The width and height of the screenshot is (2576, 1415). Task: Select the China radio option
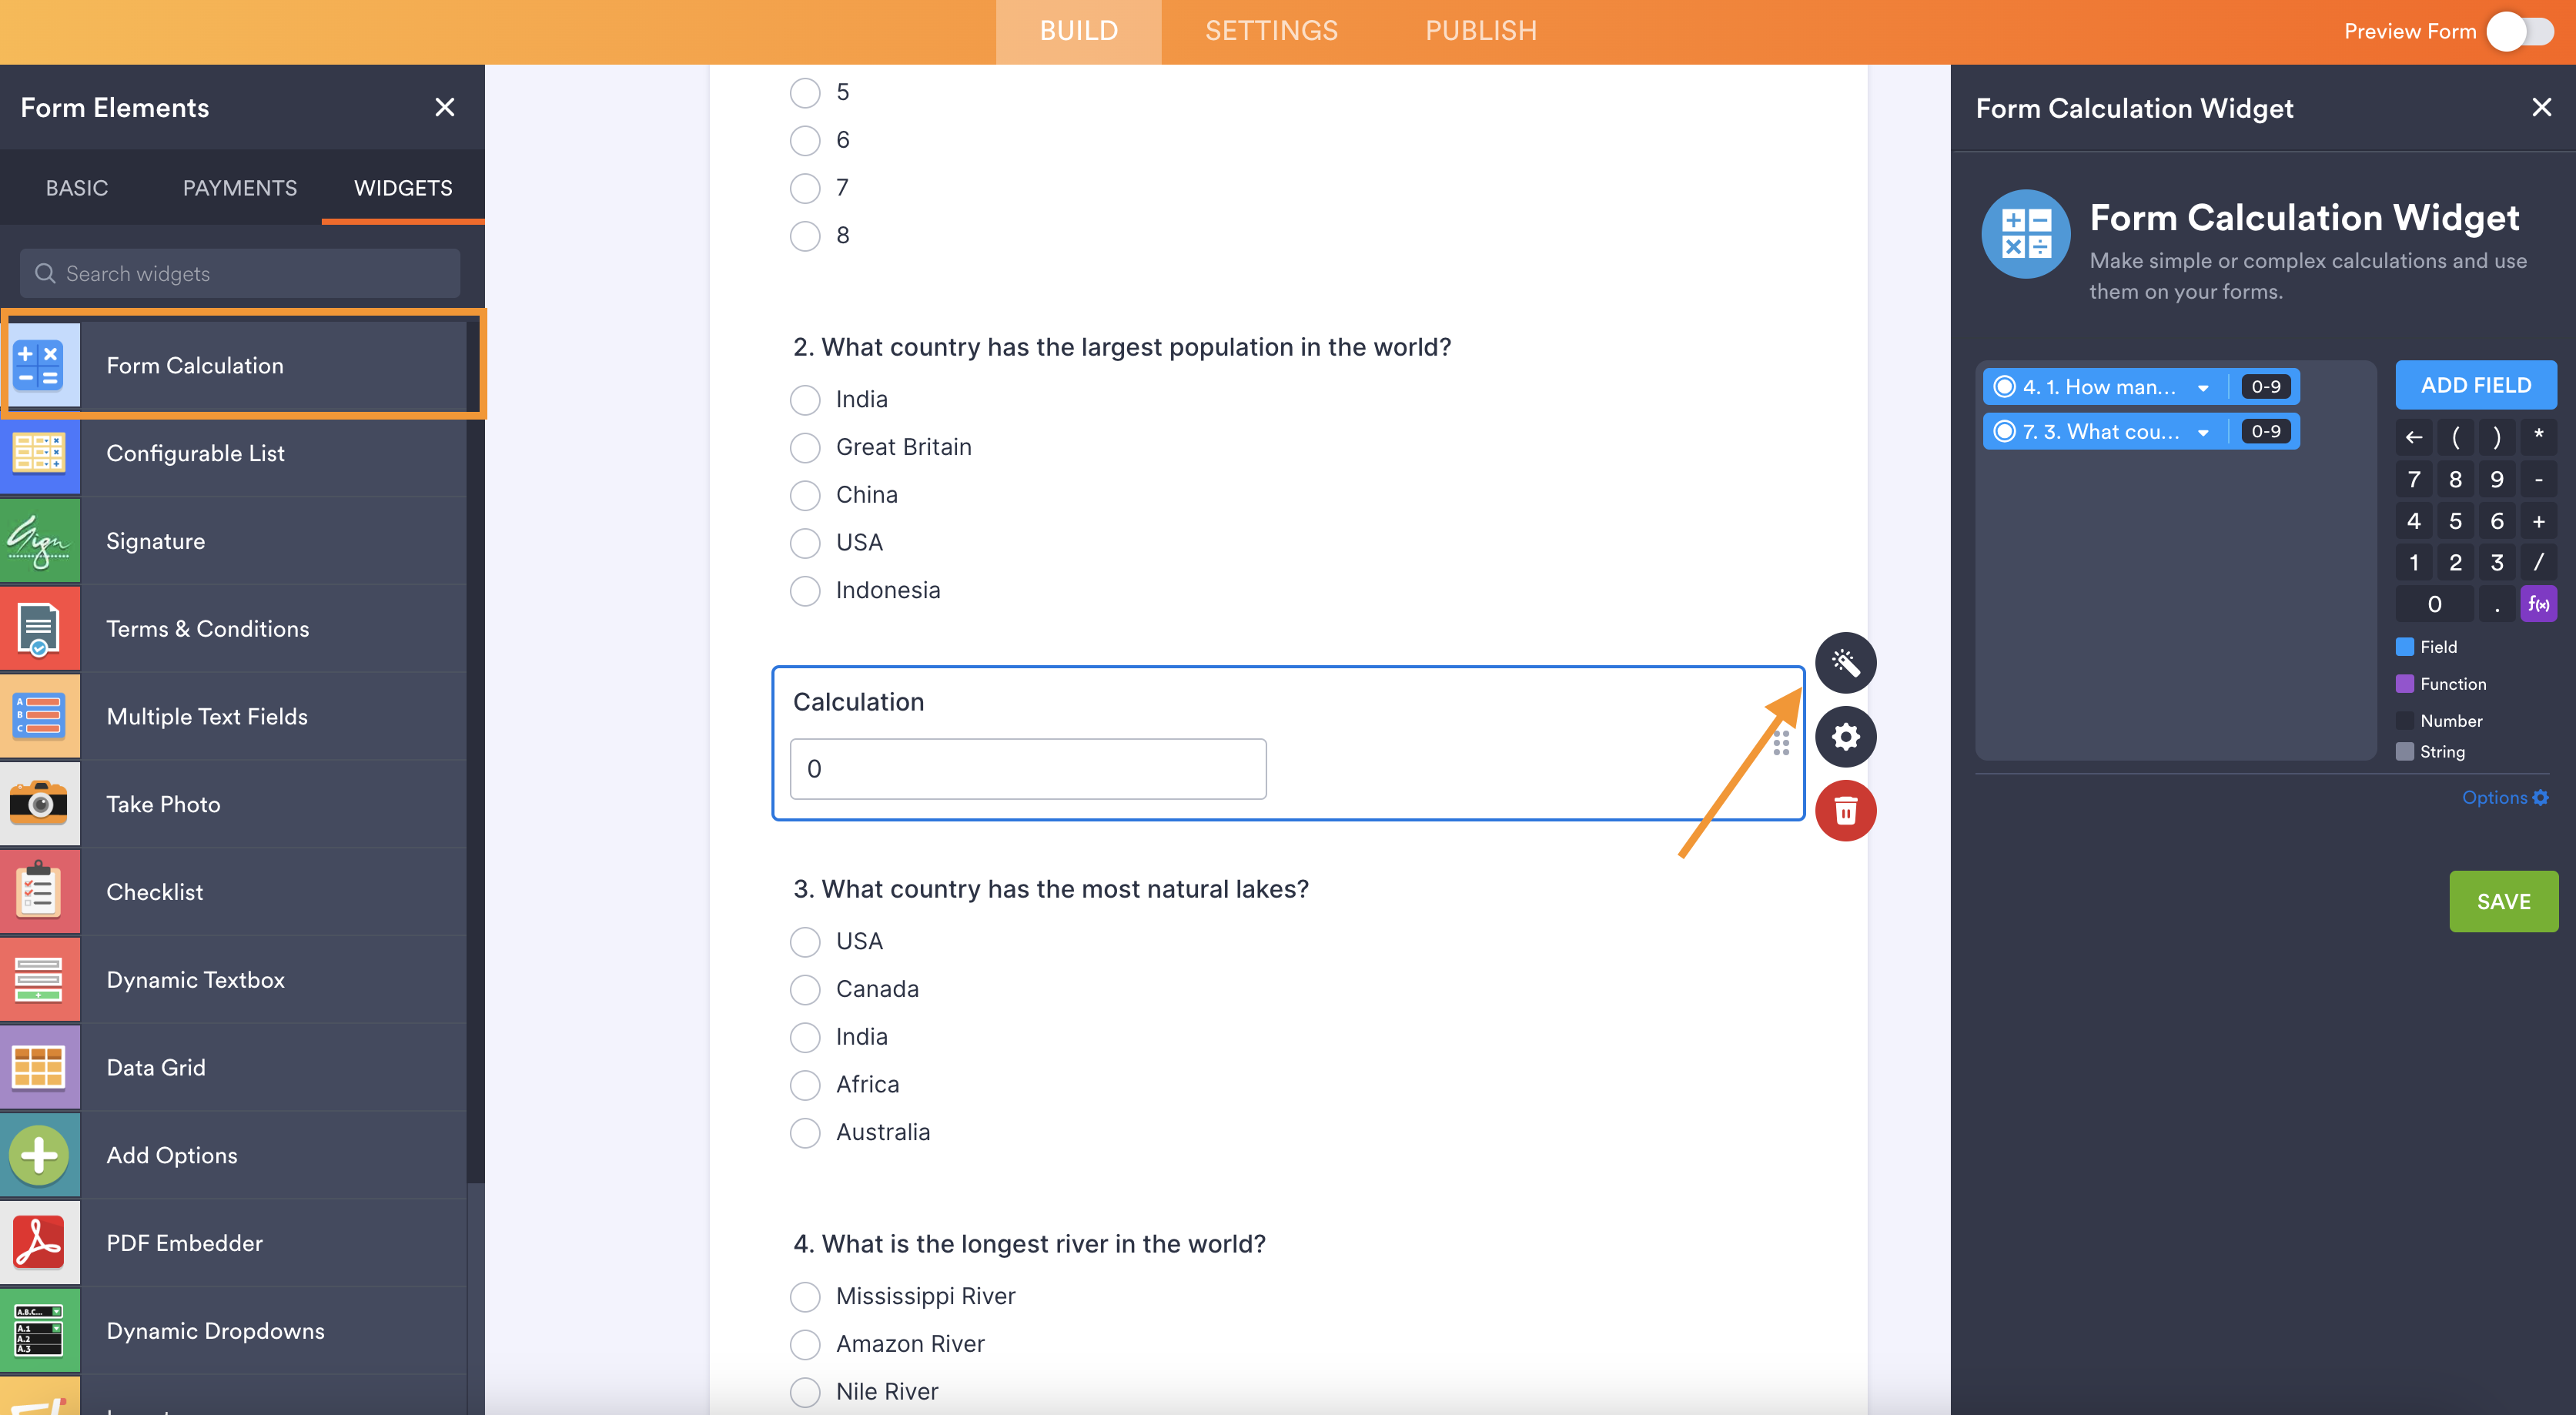point(805,495)
